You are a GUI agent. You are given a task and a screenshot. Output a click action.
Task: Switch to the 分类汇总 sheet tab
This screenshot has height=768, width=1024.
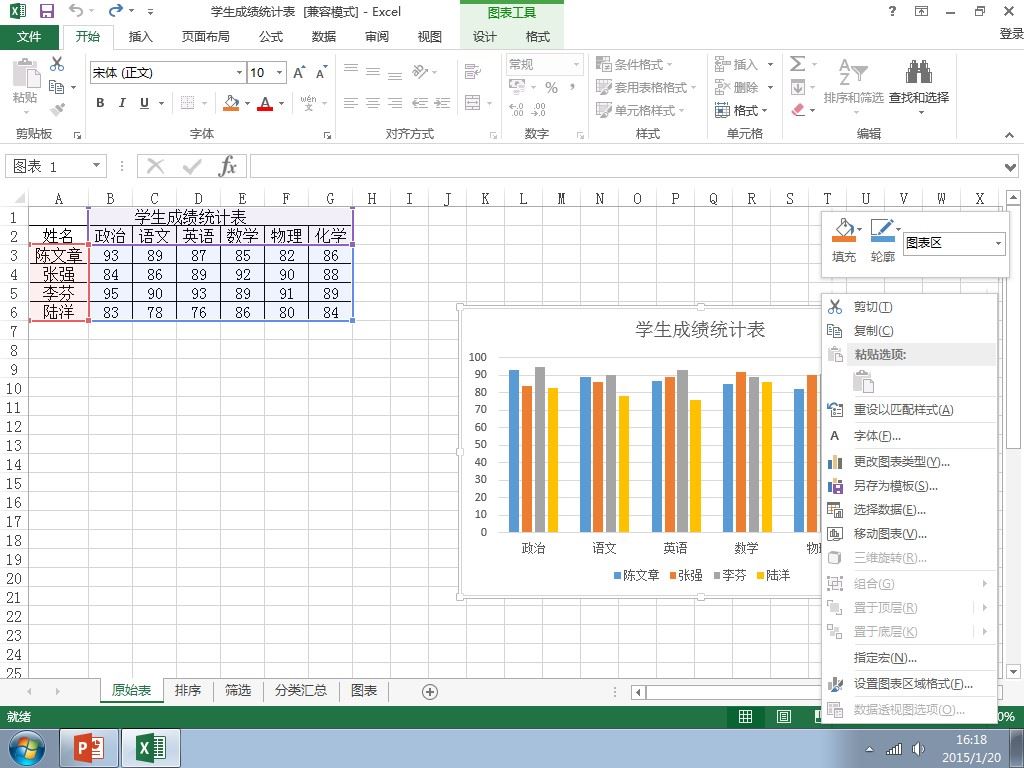[300, 690]
